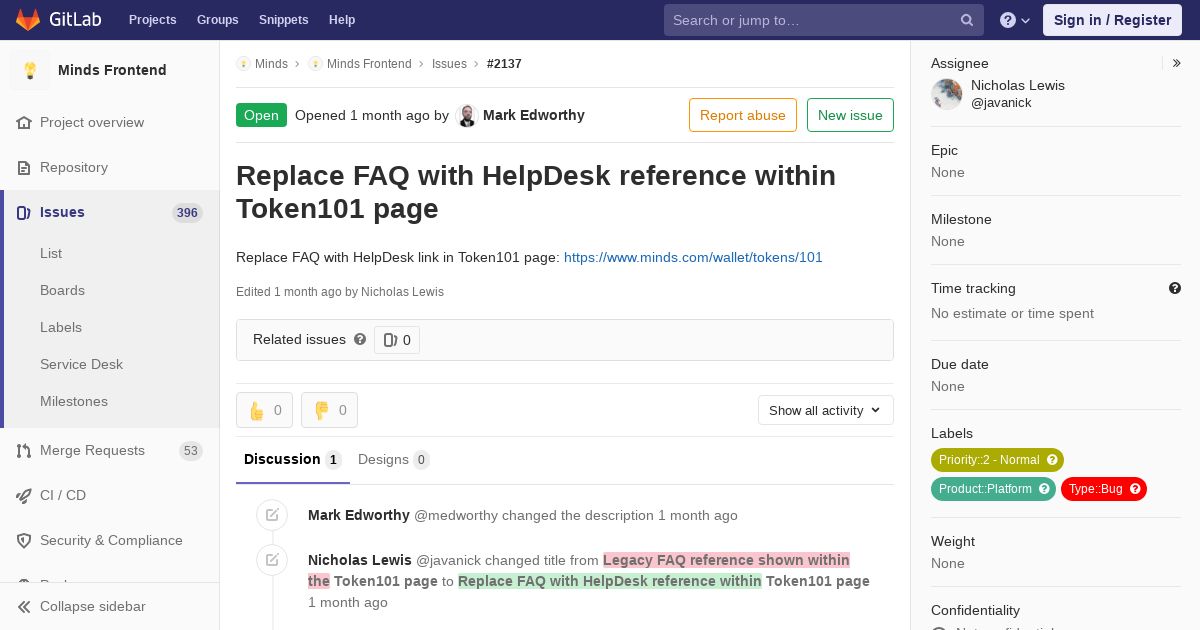Open the minds.com wallet tokens link
Viewport: 1200px width, 630px height.
693,257
